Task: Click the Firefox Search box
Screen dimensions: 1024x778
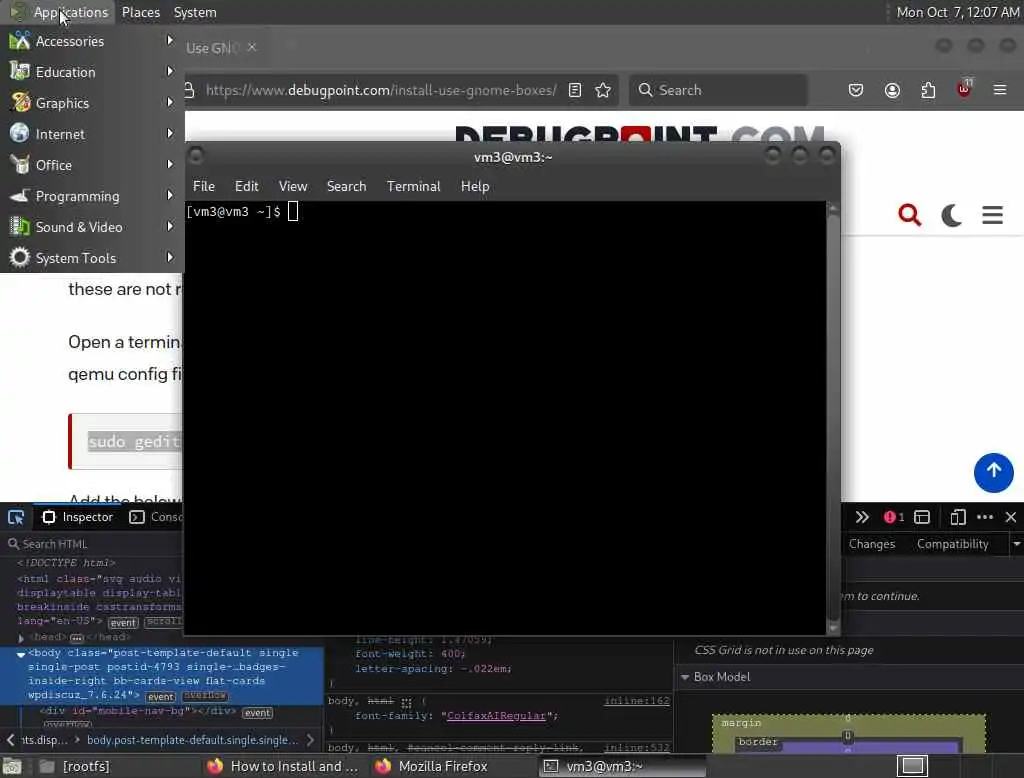Action: (718, 90)
